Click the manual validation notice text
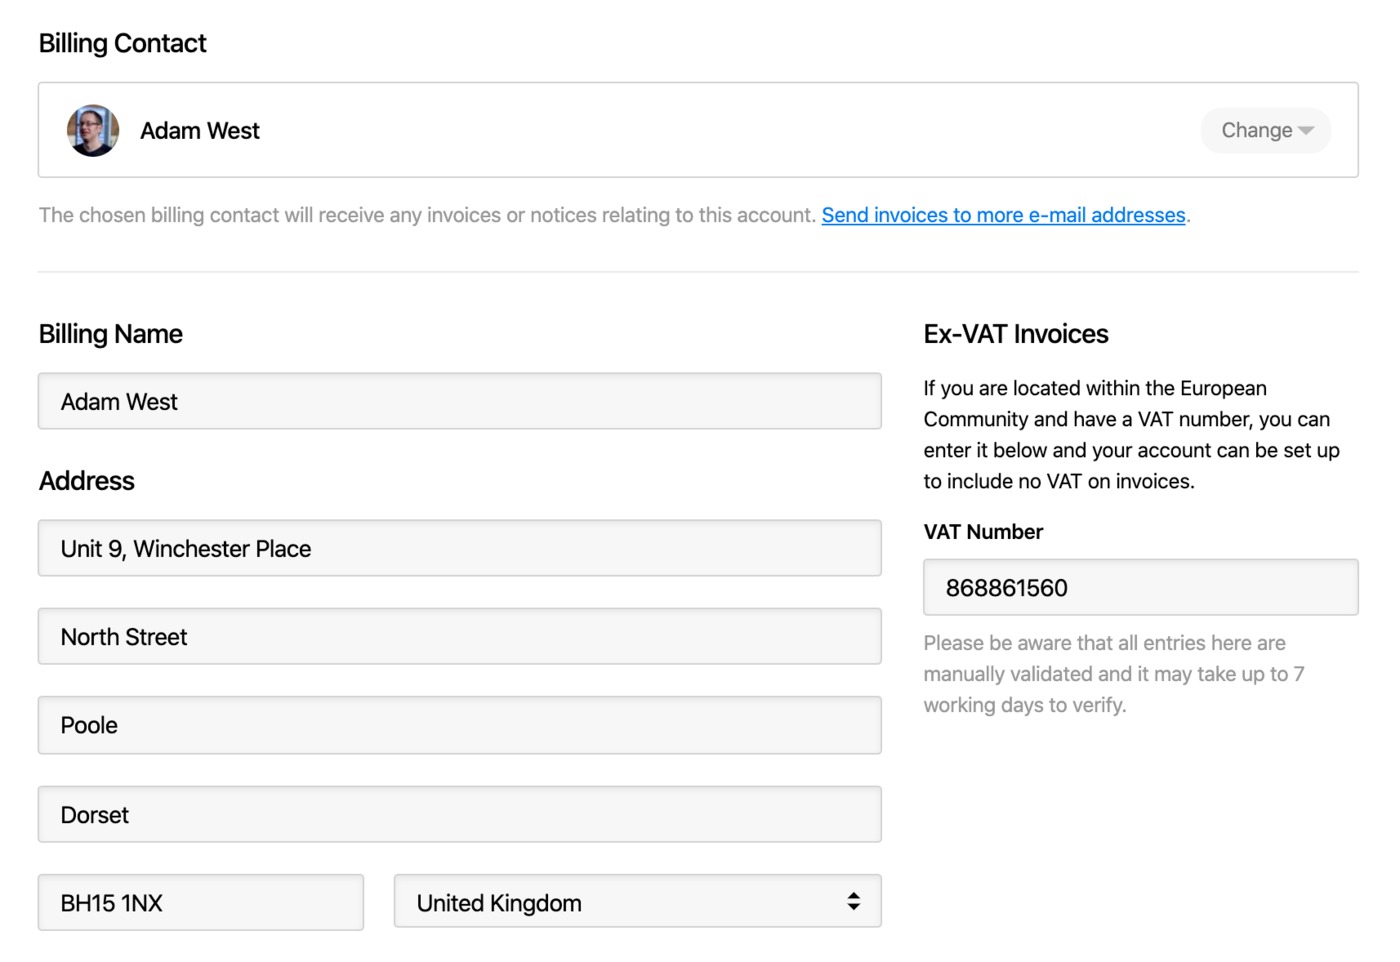This screenshot has height=962, width=1400. point(1113,674)
